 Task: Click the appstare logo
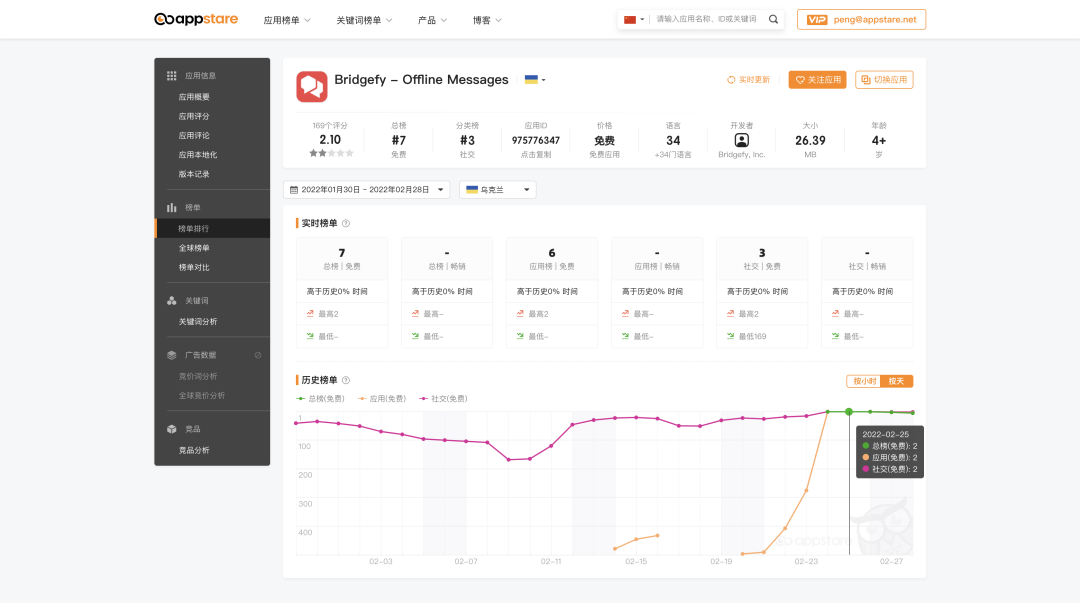(x=196, y=19)
